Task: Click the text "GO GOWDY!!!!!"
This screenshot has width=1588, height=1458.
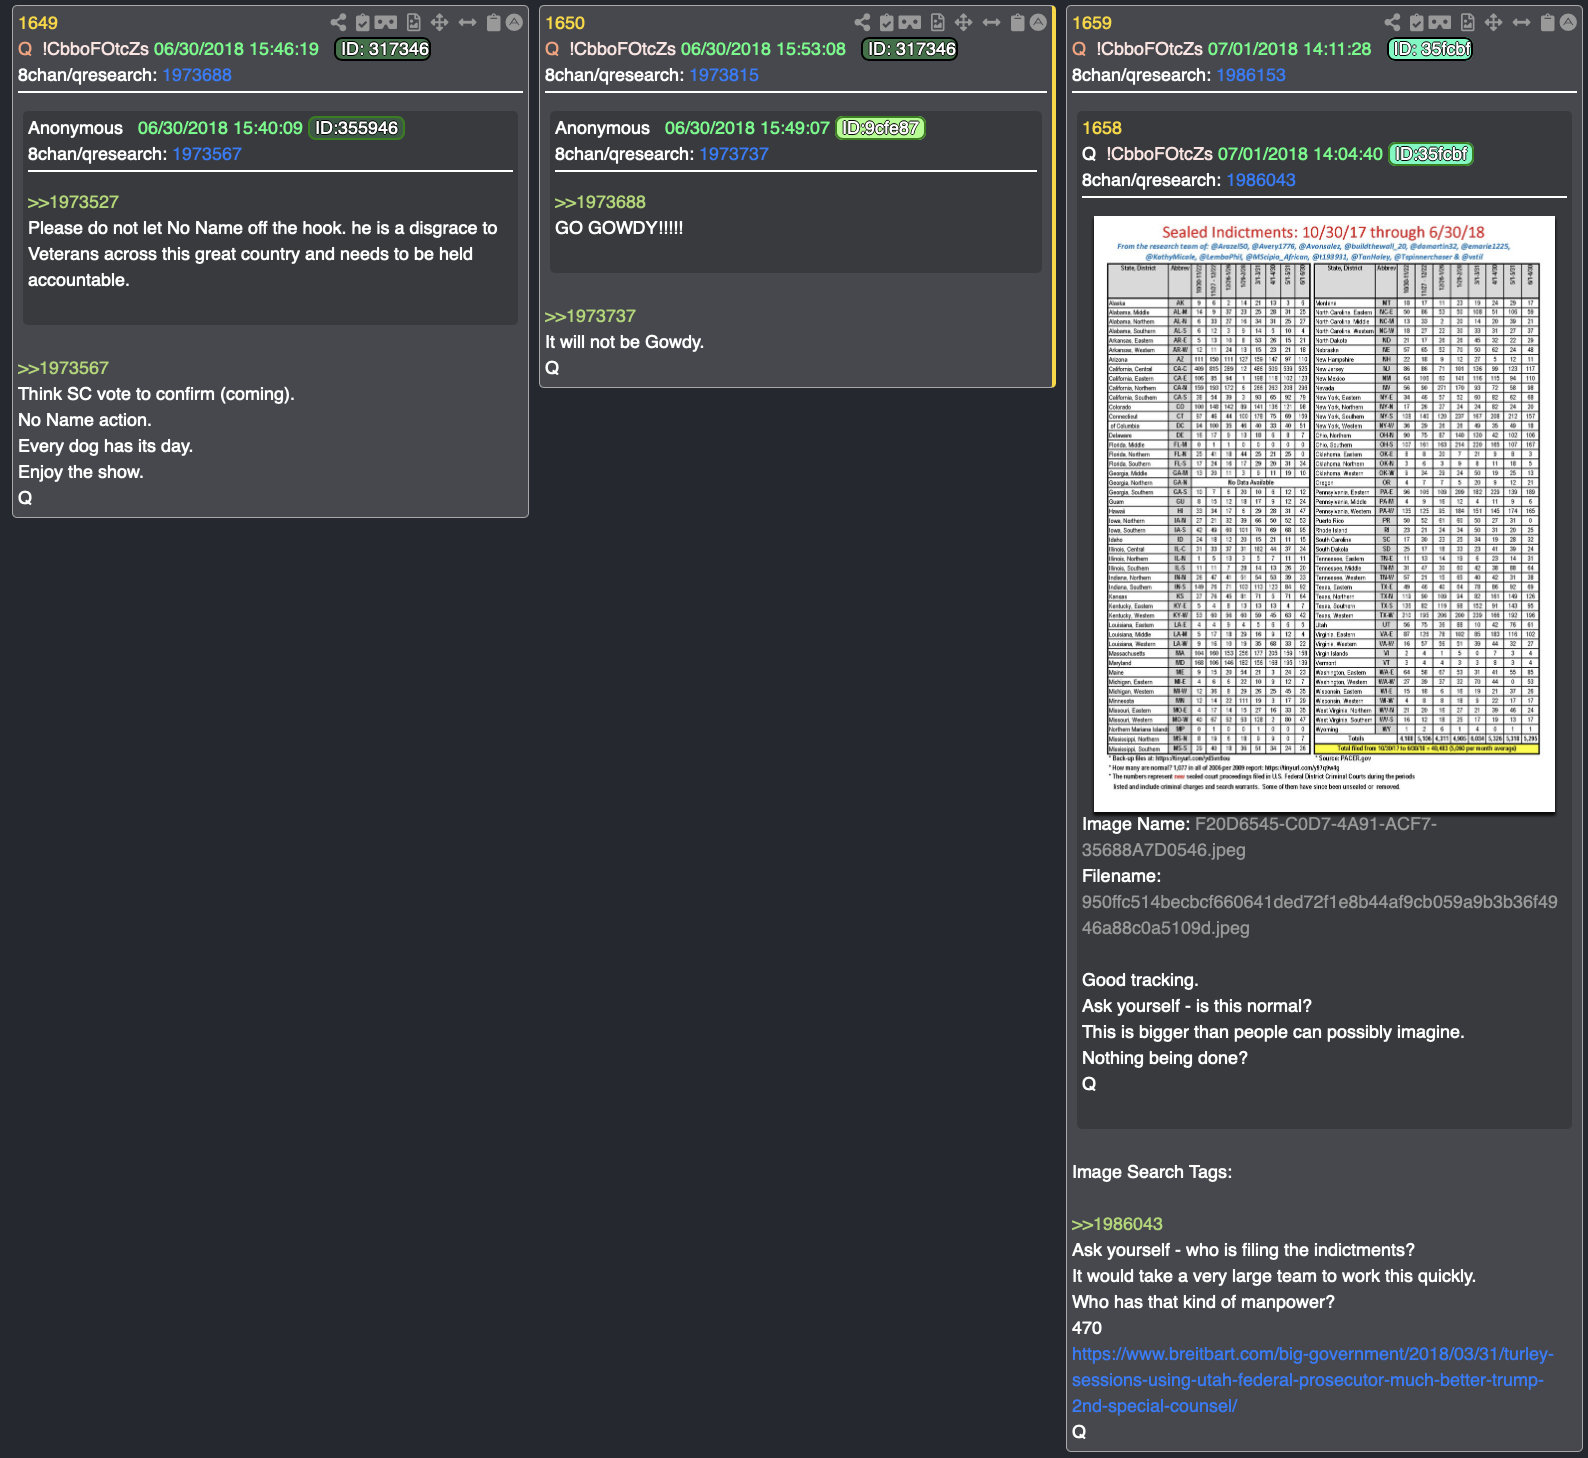Action: [619, 228]
